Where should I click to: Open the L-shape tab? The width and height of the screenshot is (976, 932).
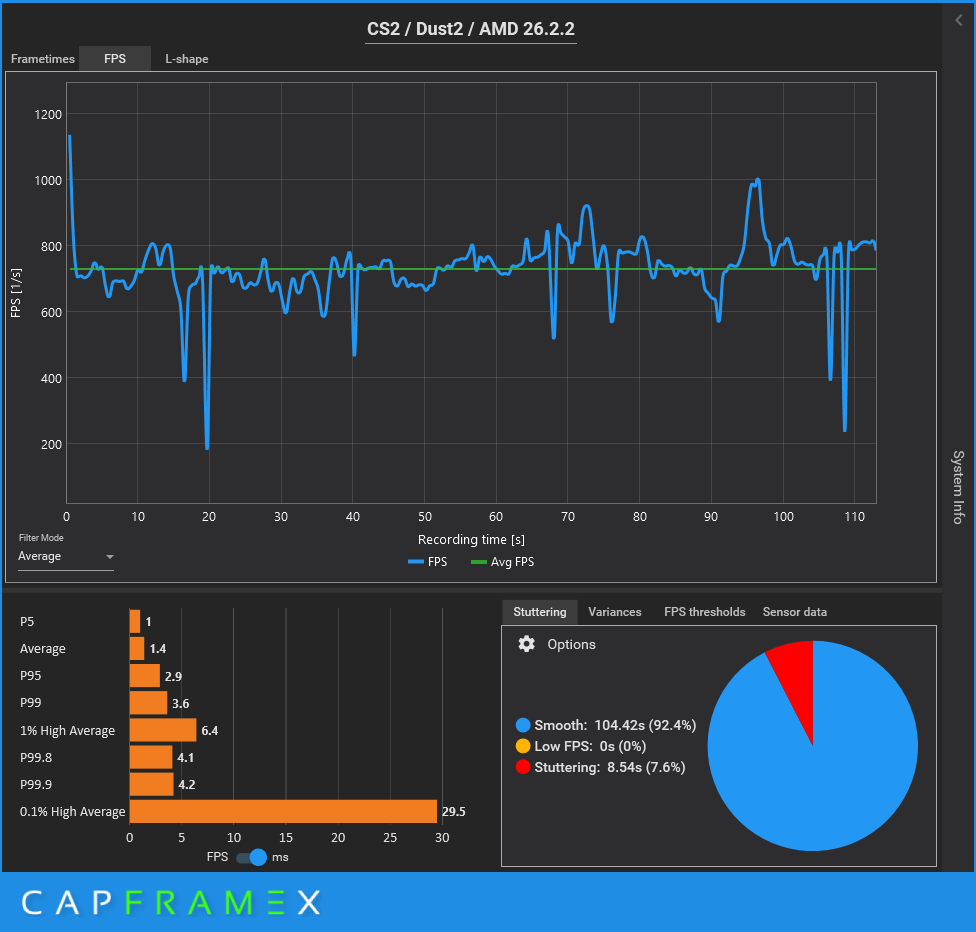(x=187, y=59)
